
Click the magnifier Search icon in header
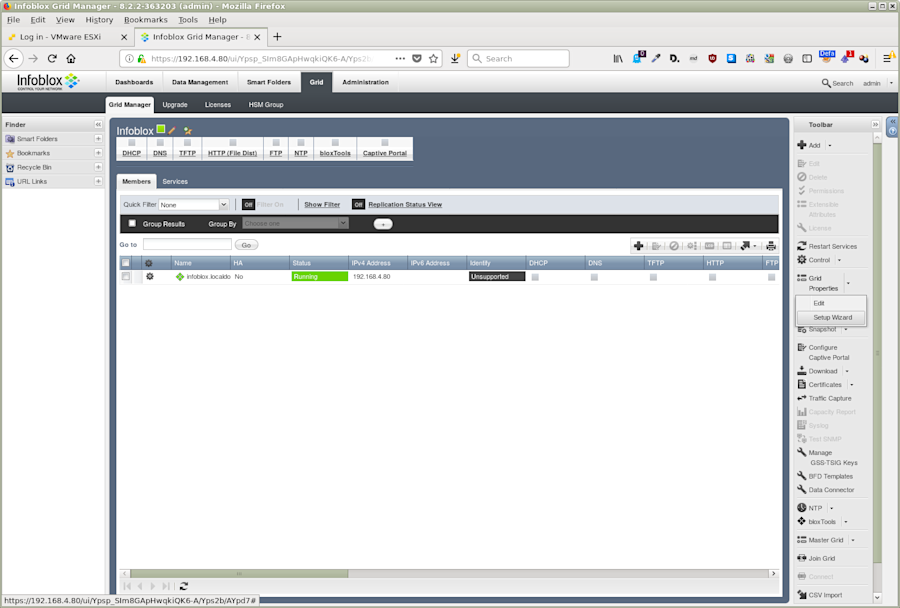tap(826, 83)
